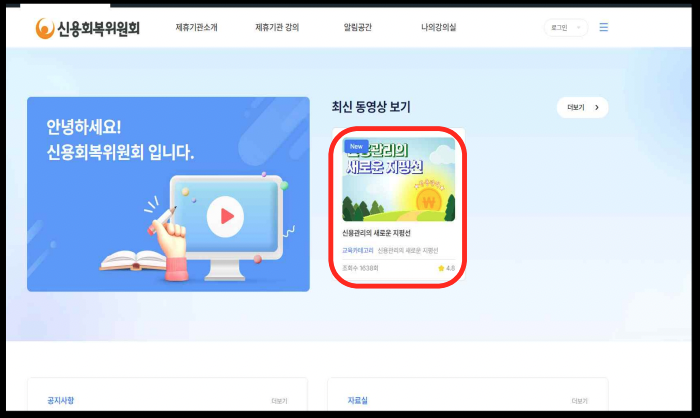This screenshot has width=700, height=418.
Task: Click the open book illustration in banner
Action: 133,260
